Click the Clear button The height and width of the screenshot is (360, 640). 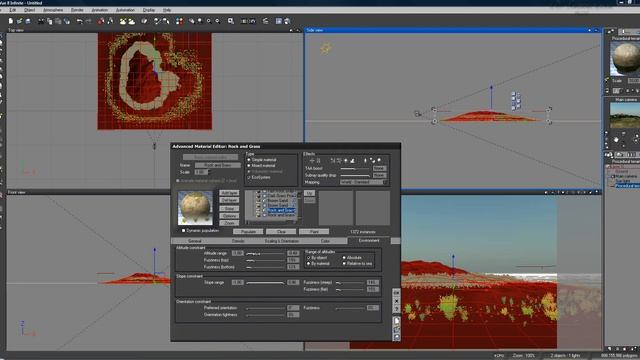click(281, 231)
